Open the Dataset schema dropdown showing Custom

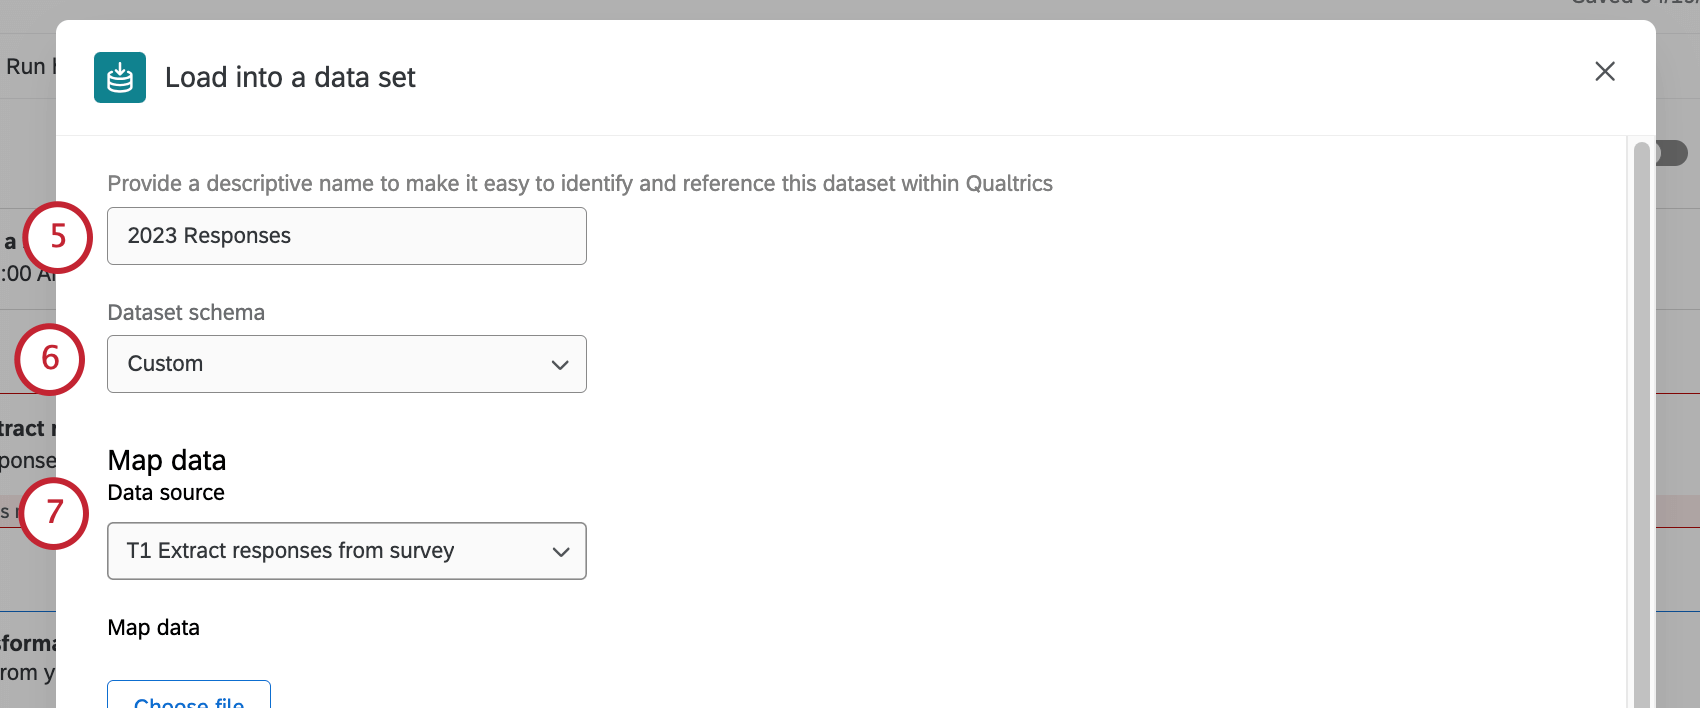346,364
